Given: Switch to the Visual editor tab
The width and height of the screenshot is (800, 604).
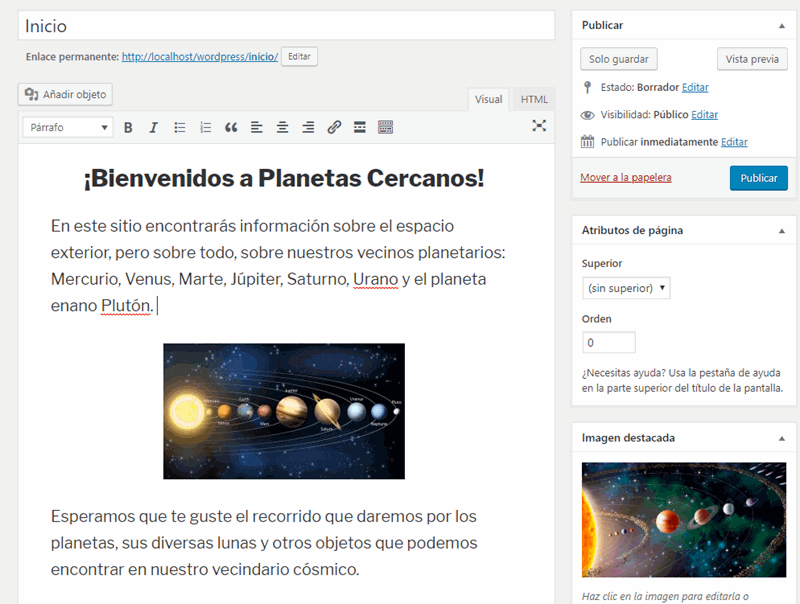Looking at the screenshot, I should pos(488,99).
